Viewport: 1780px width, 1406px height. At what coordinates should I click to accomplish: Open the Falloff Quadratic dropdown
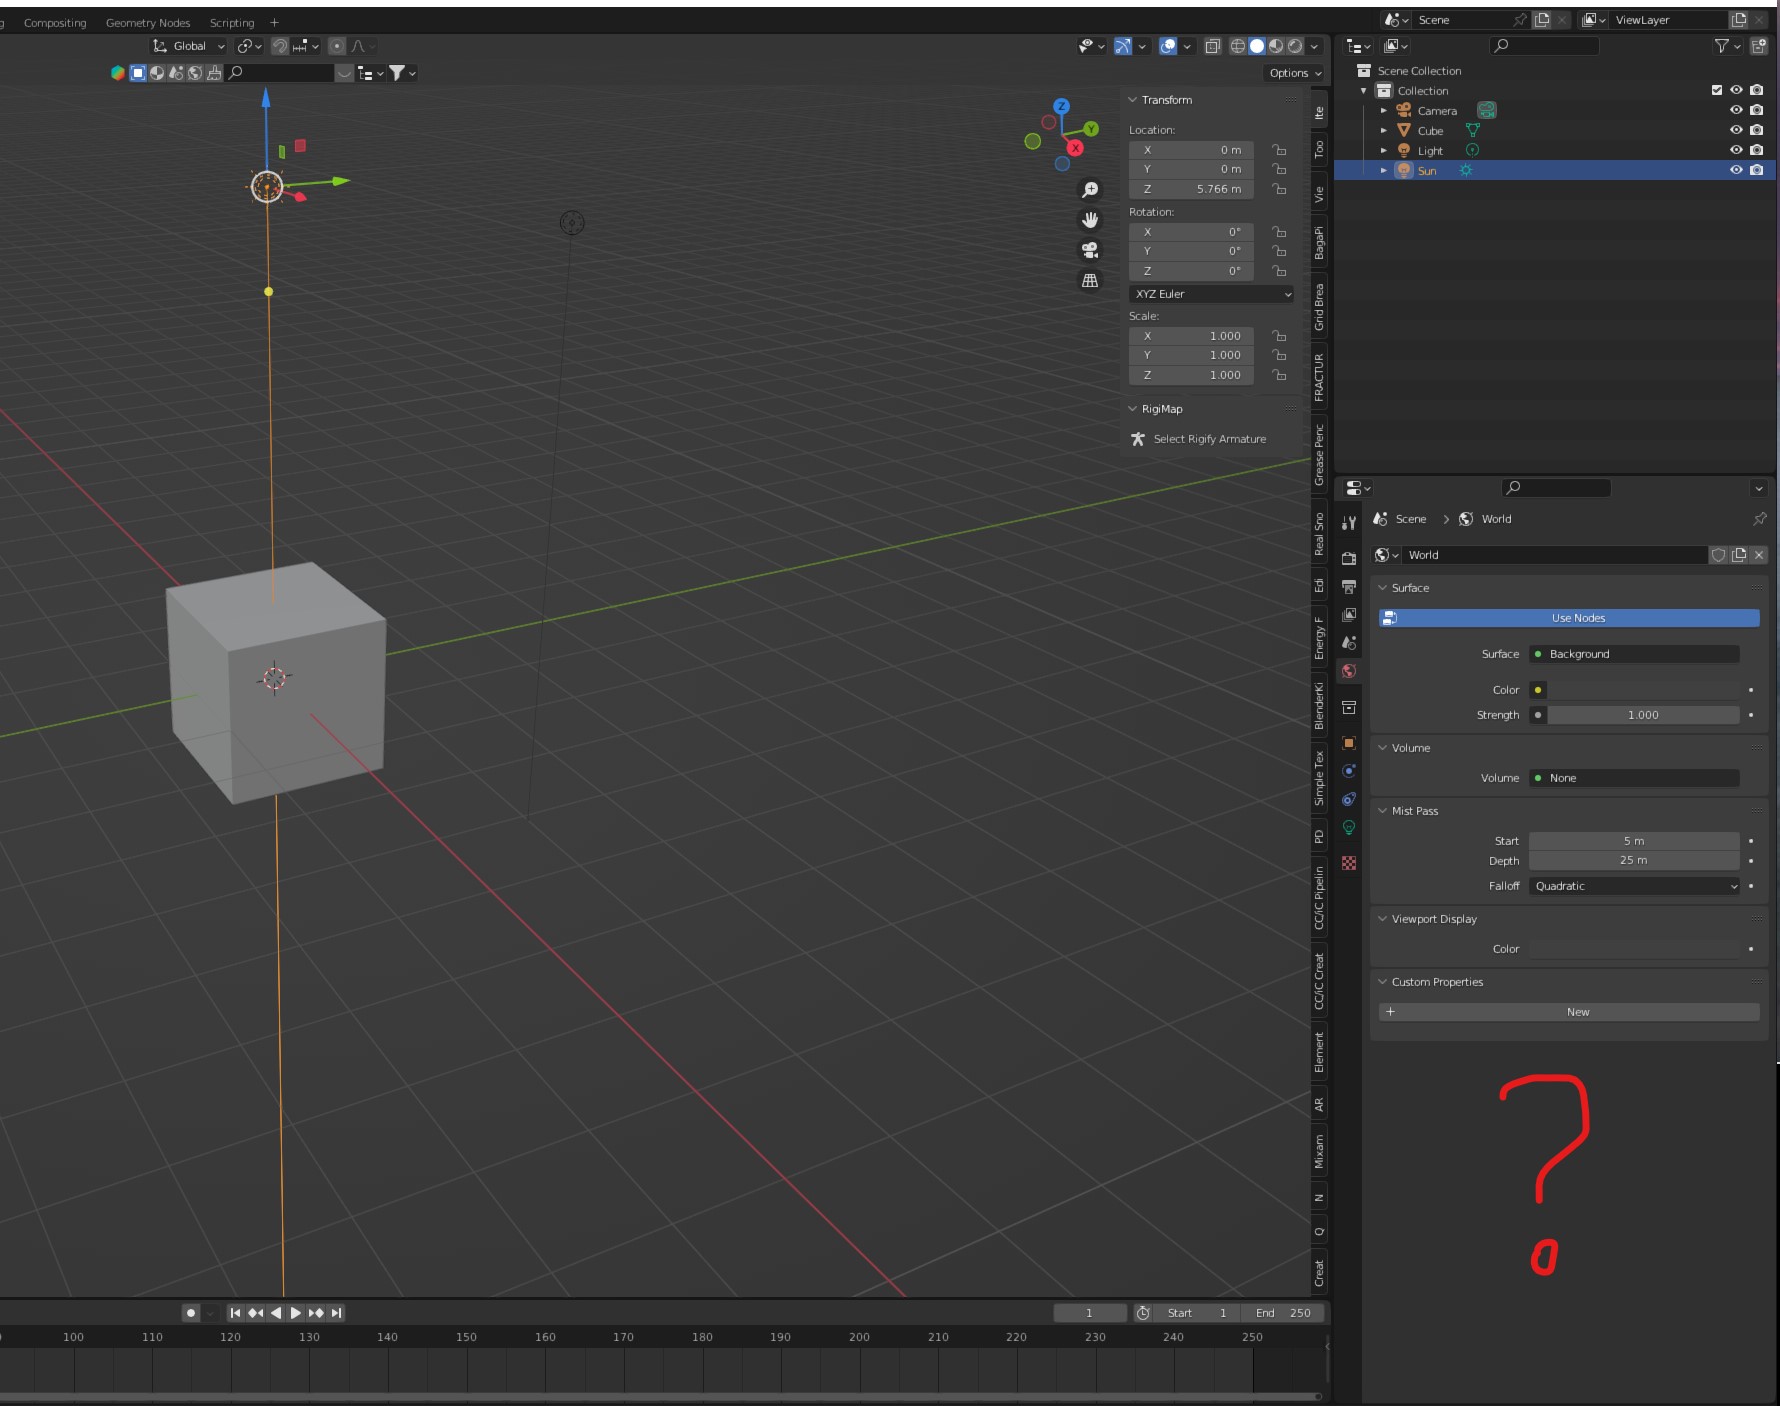point(1635,886)
